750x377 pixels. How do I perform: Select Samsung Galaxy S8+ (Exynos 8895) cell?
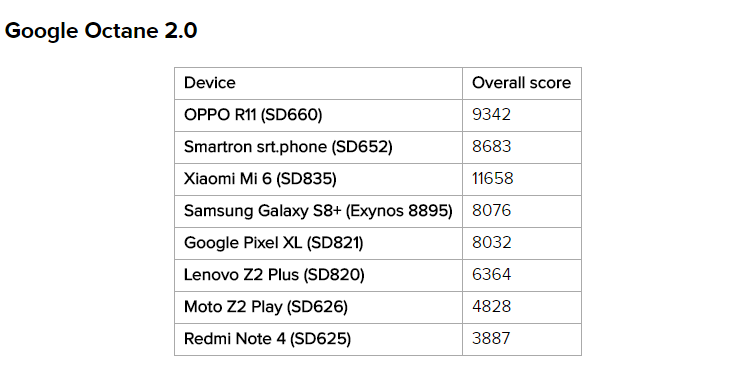tap(319, 211)
